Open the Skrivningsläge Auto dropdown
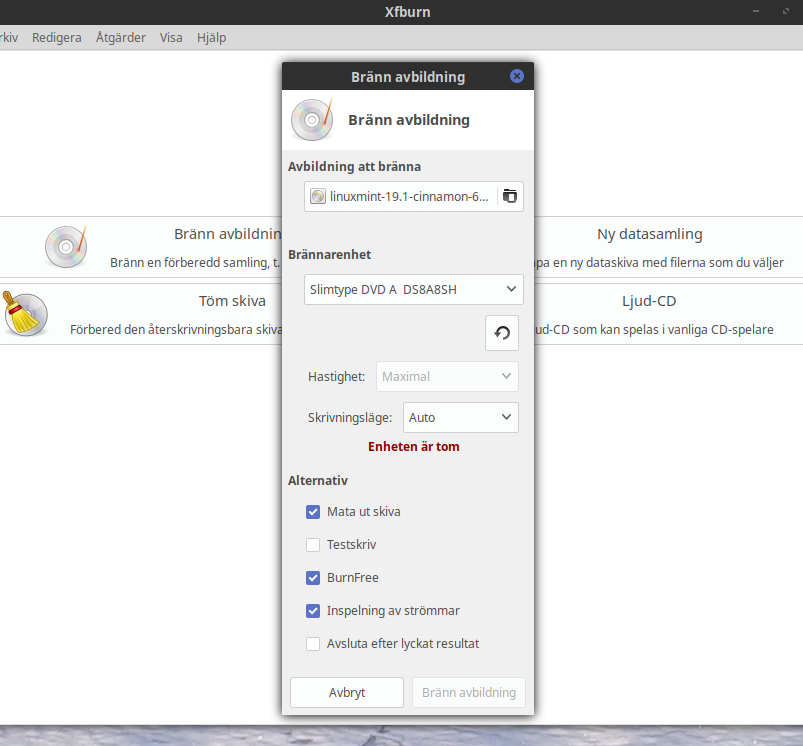Image resolution: width=803 pixels, height=746 pixels. pyautogui.click(x=460, y=418)
